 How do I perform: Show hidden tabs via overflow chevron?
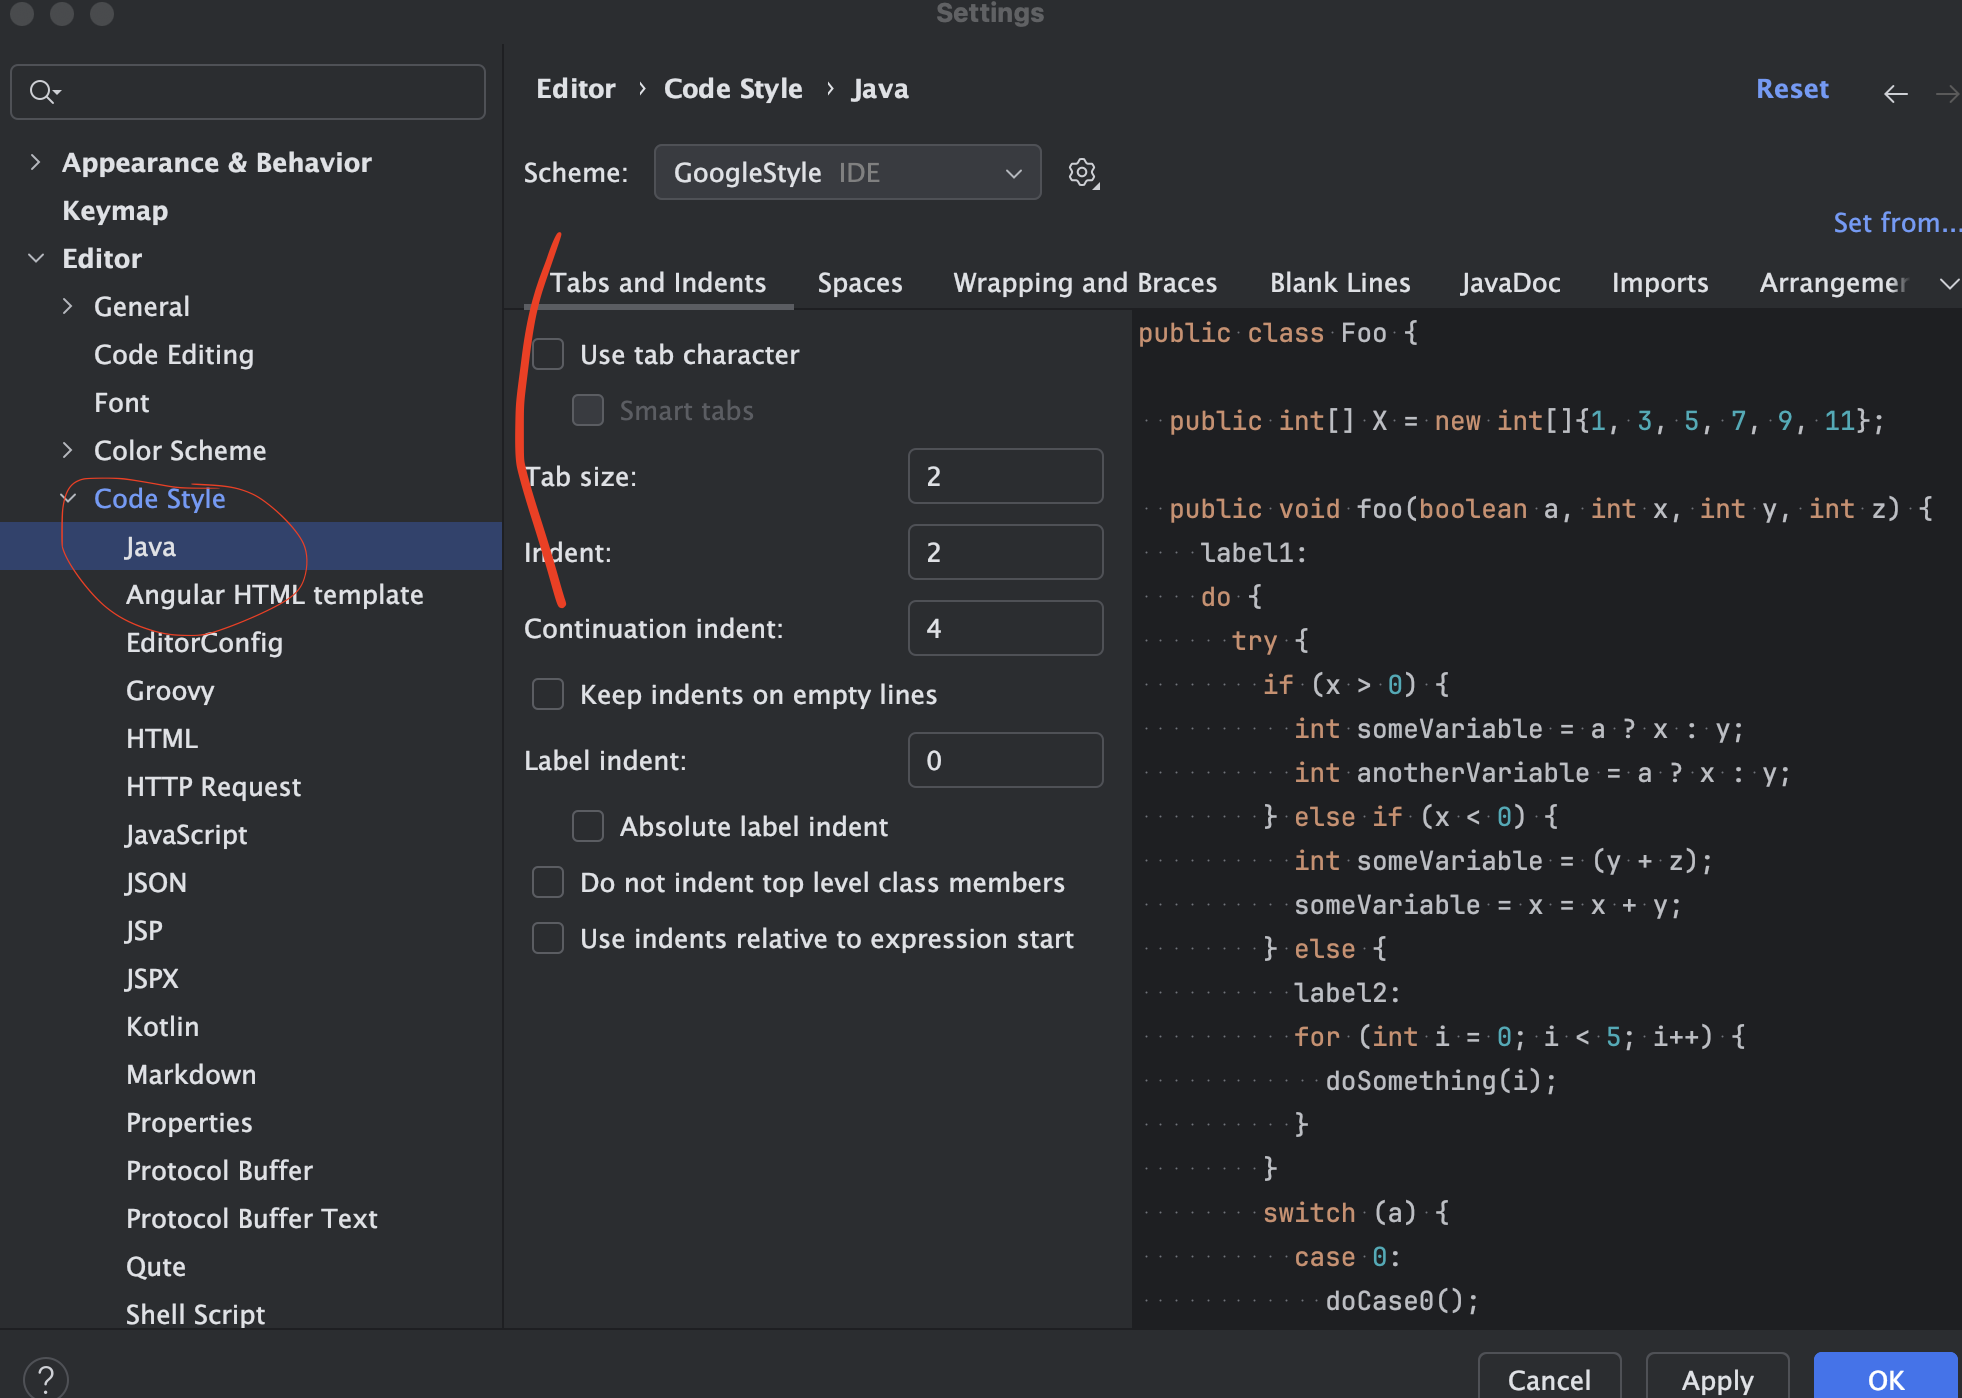pyautogui.click(x=1948, y=283)
